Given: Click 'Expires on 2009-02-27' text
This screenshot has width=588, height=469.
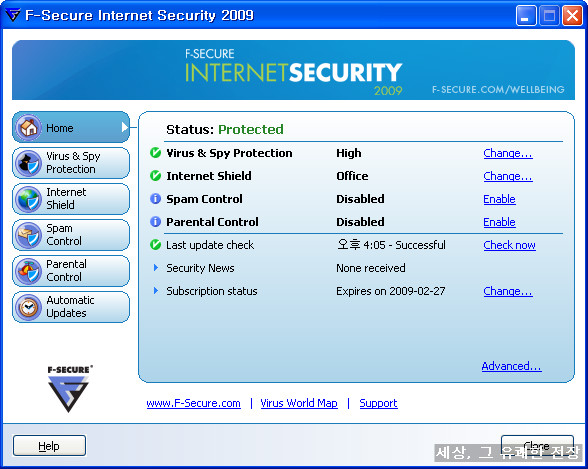Looking at the screenshot, I should pyautogui.click(x=390, y=291).
